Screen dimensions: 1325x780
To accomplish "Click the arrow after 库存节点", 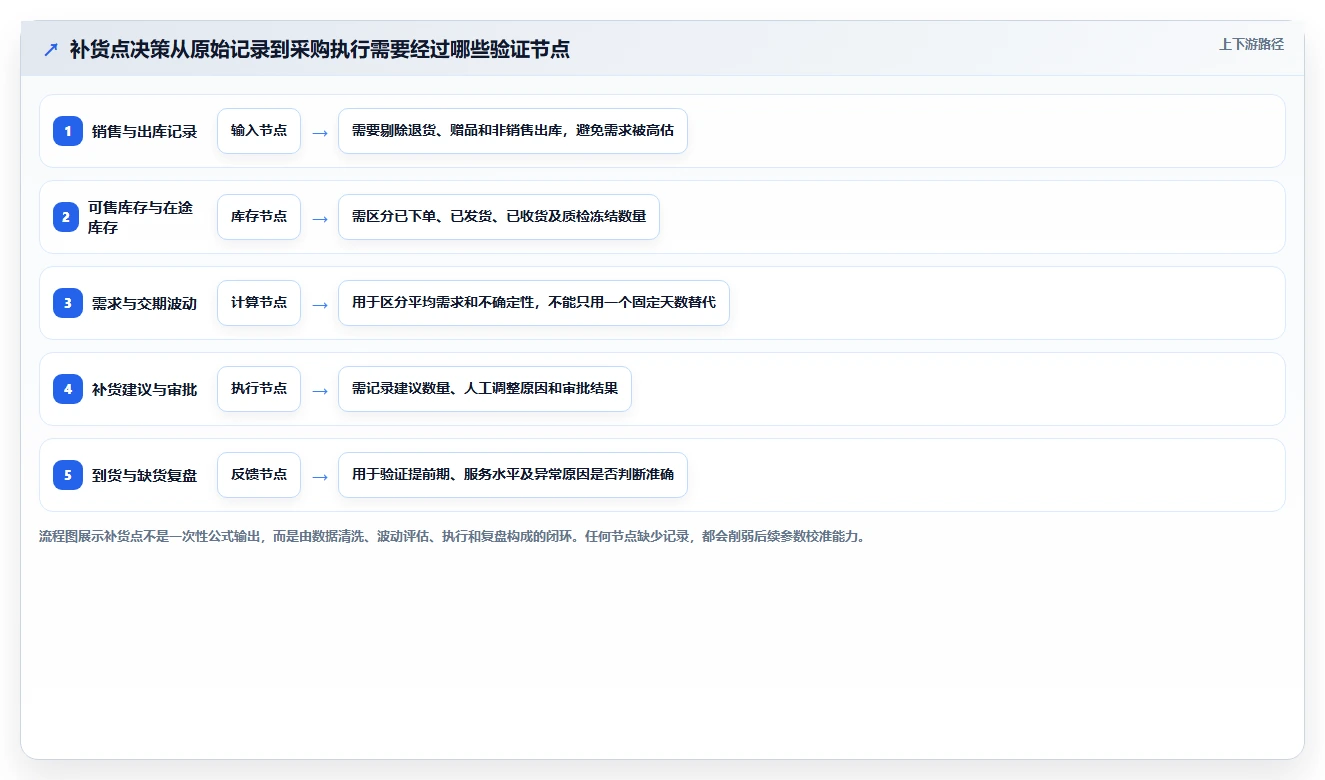I will (320, 218).
